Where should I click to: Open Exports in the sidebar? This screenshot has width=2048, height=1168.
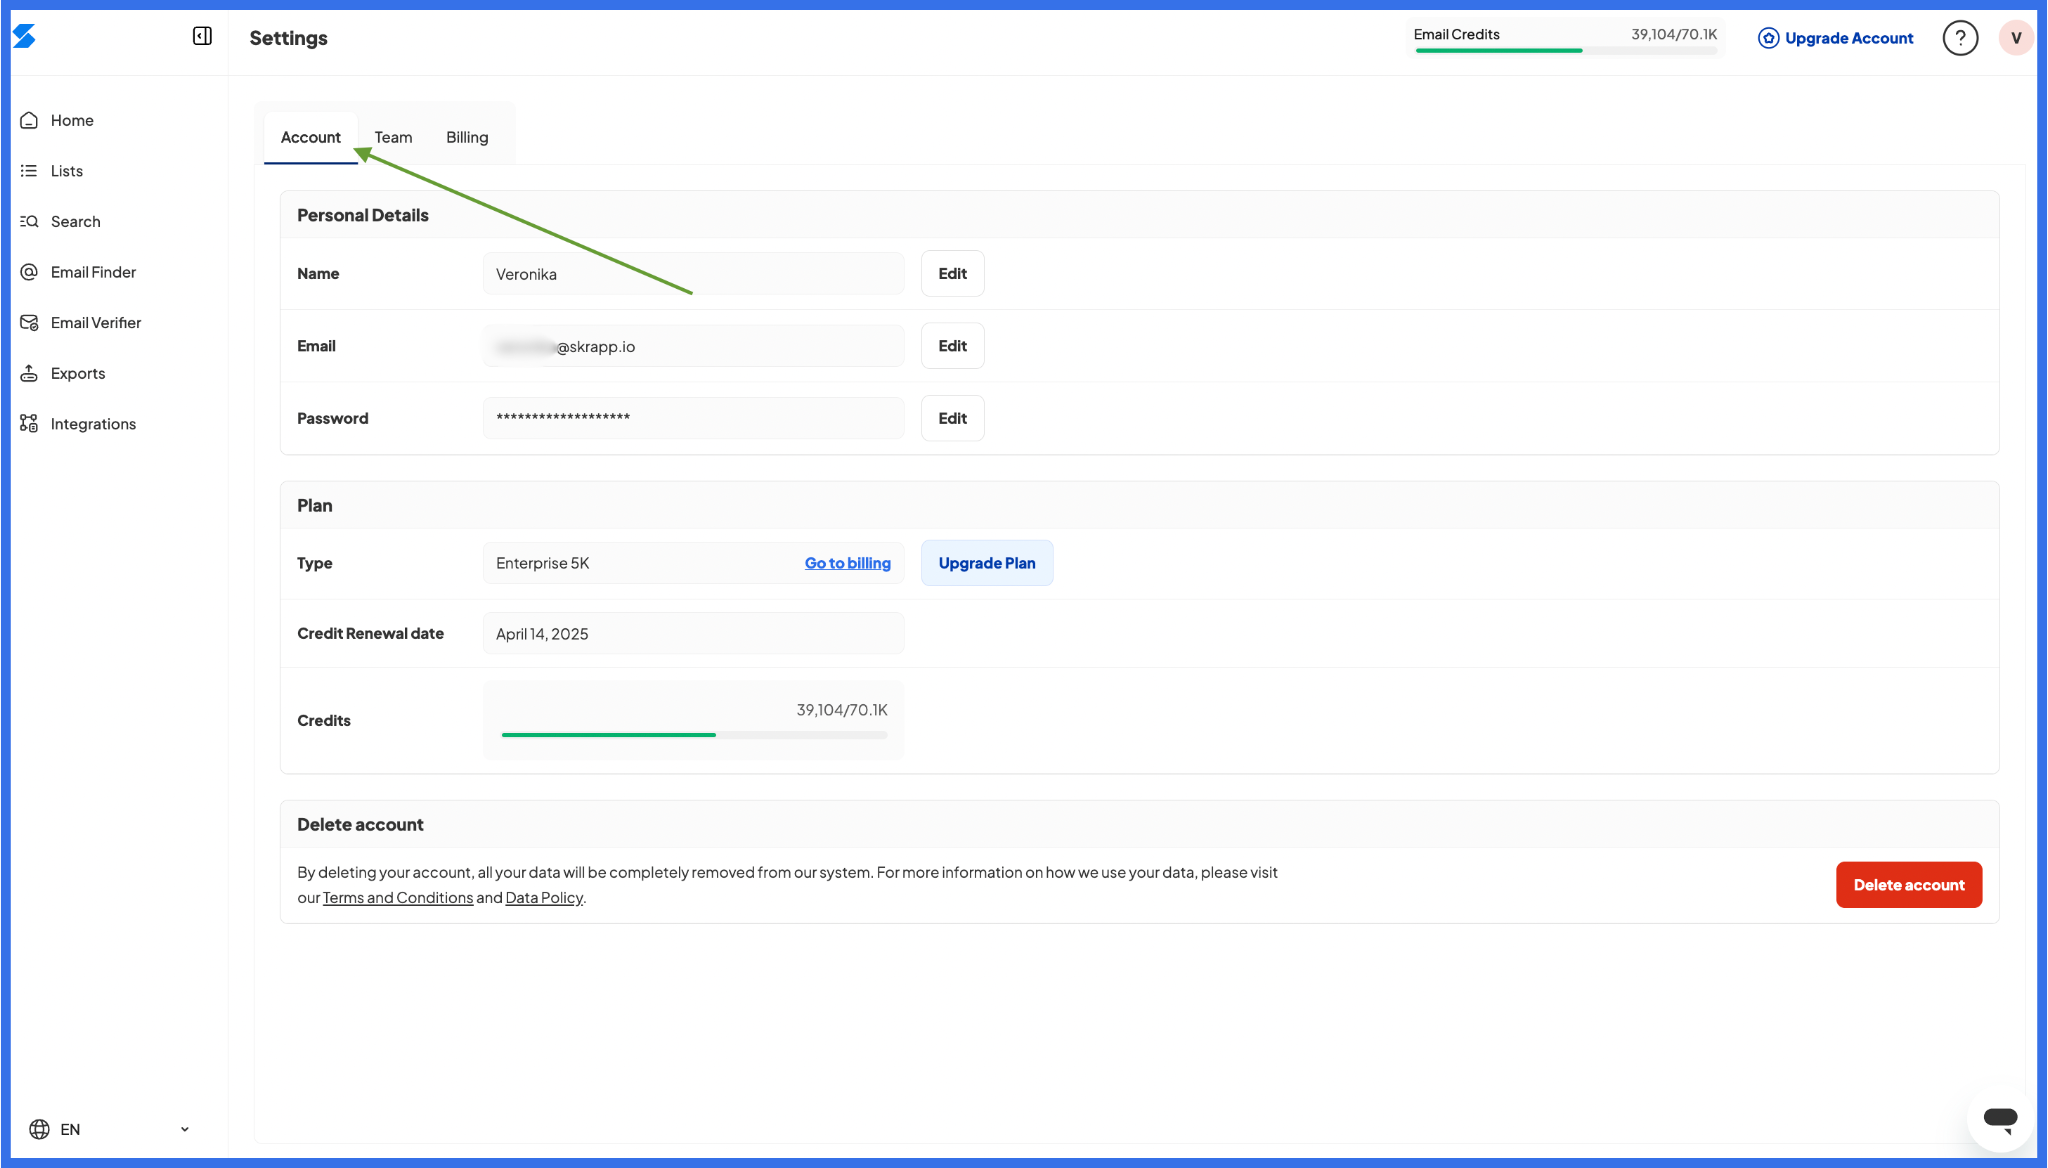coord(78,373)
